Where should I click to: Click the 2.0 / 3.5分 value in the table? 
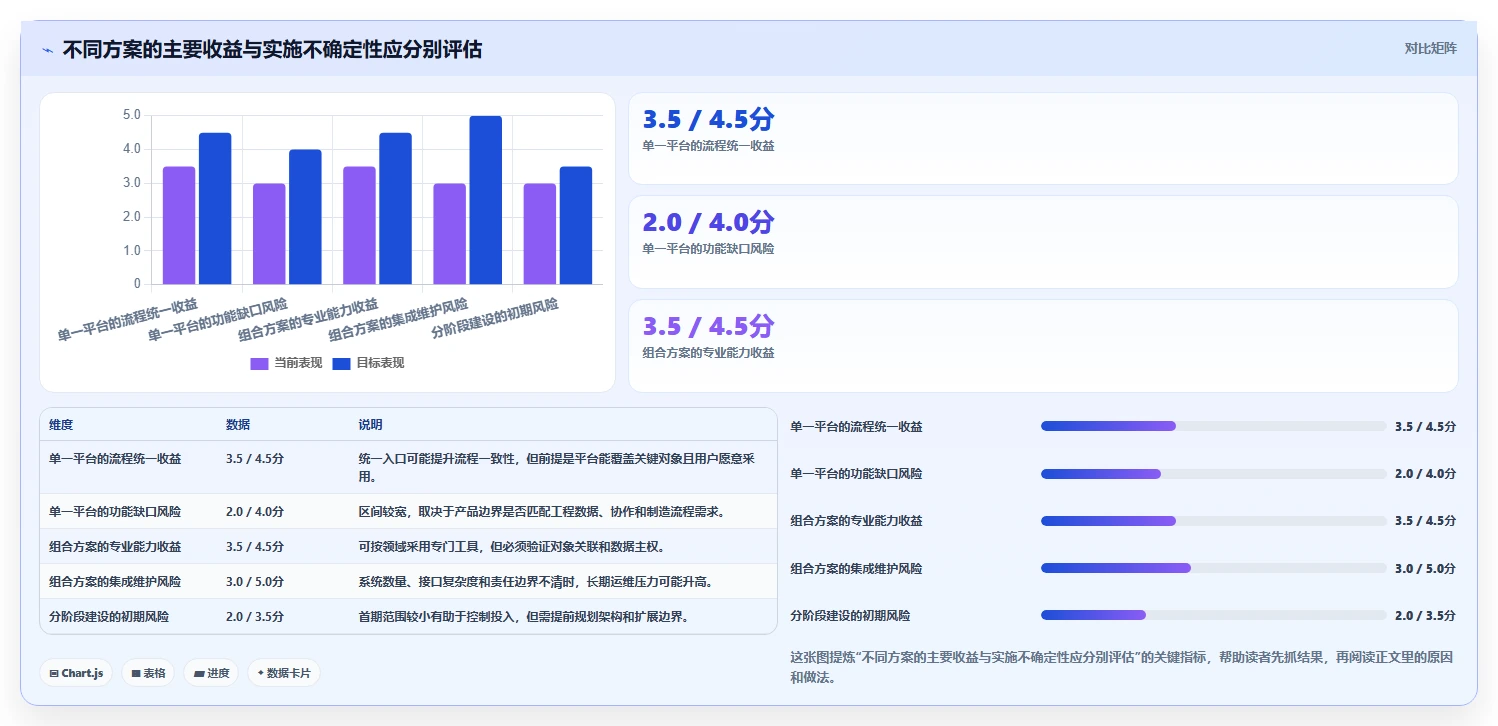pos(255,616)
